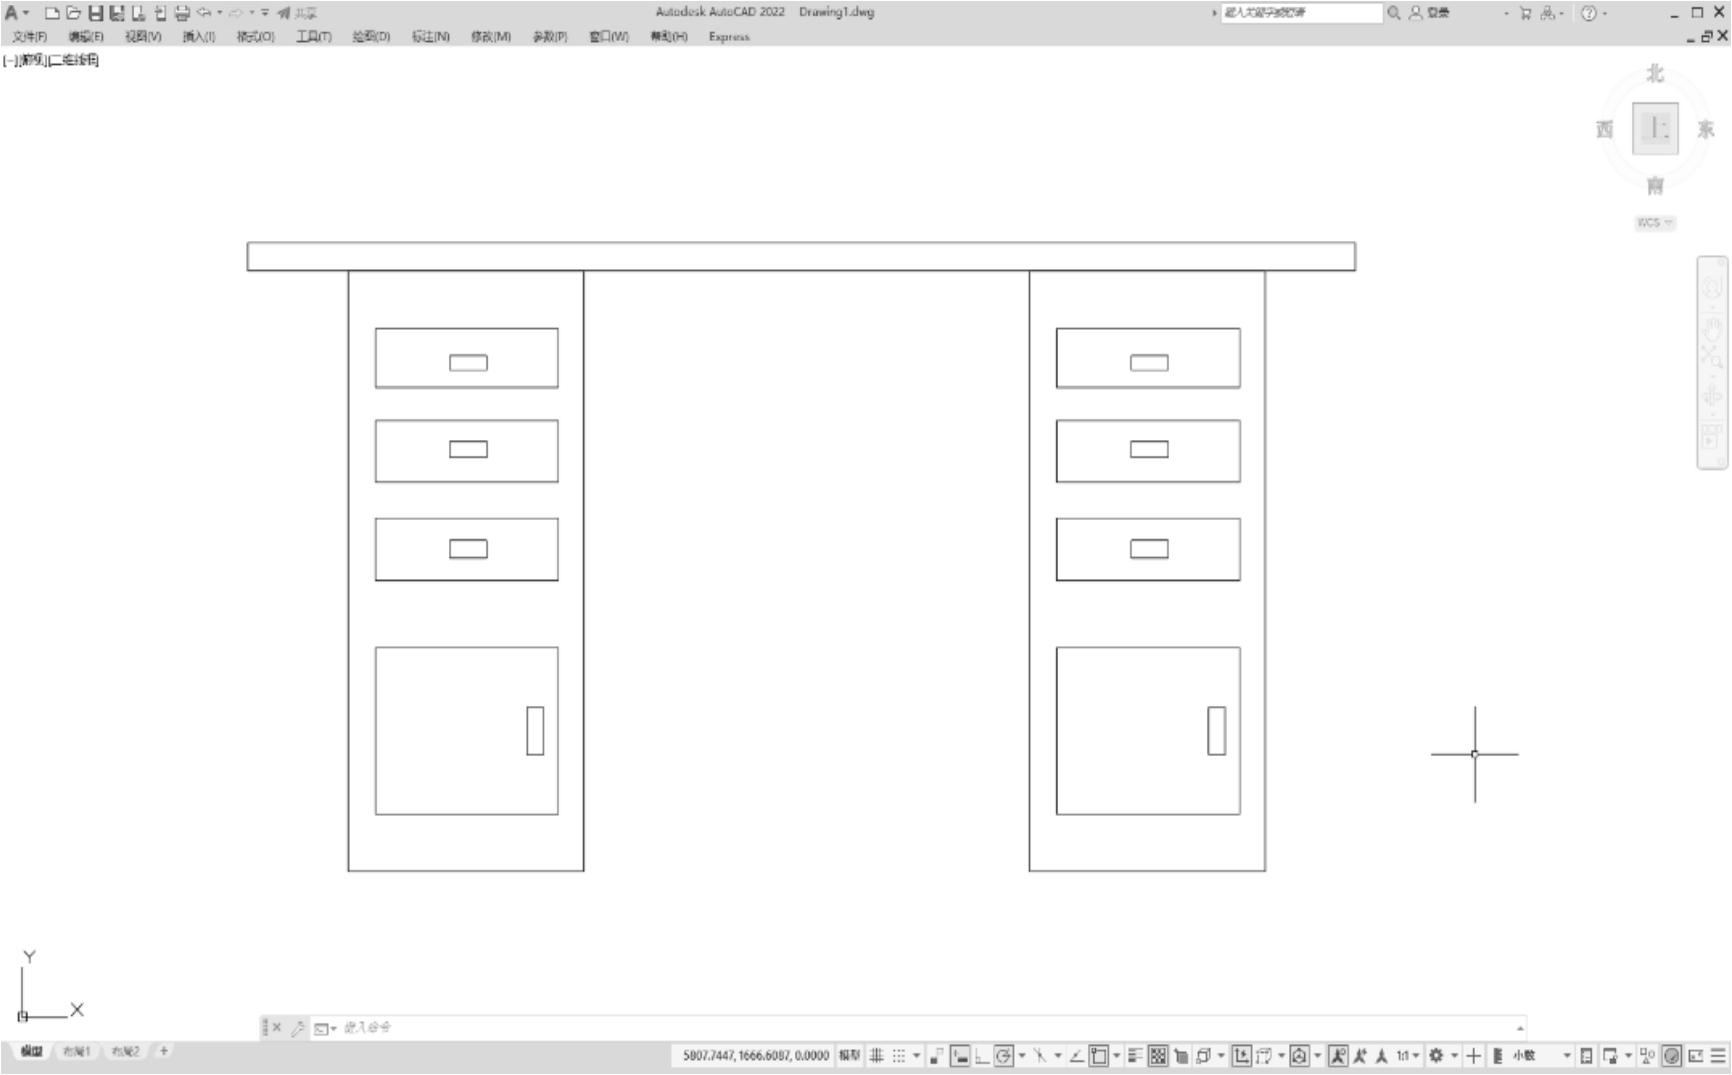Open the Autodesk App Store cart icon
This screenshot has width=1732, height=1075.
point(1525,13)
